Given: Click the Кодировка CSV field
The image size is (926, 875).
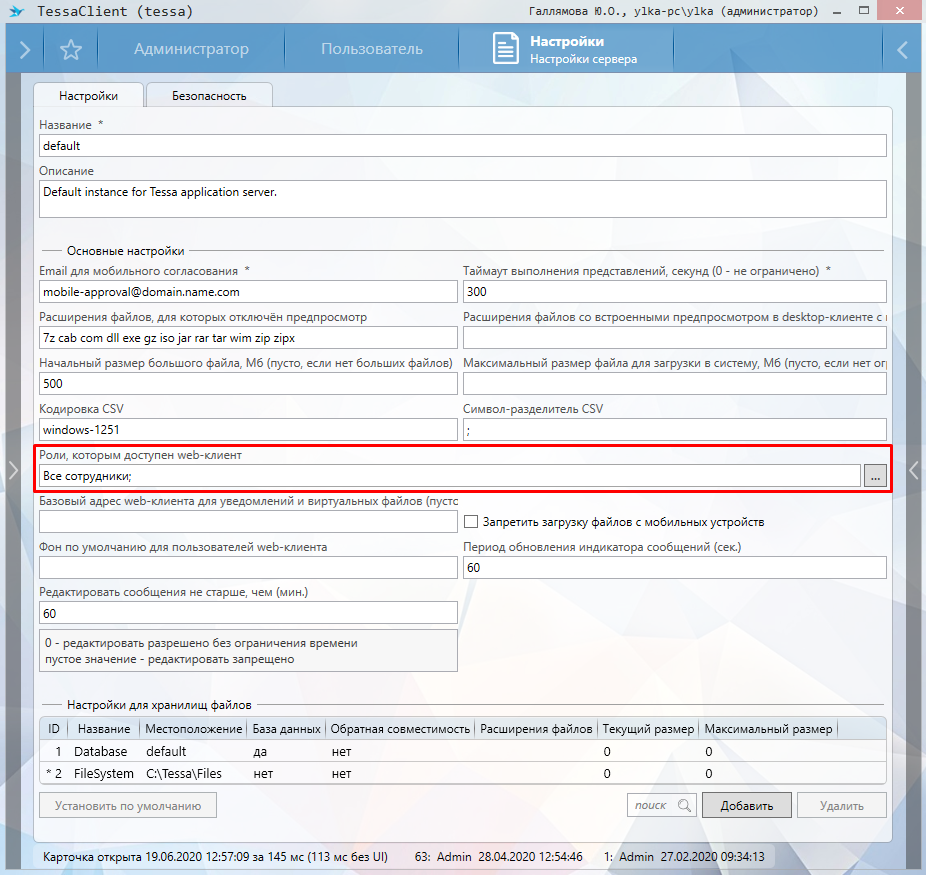Looking at the screenshot, I should pyautogui.click(x=248, y=430).
